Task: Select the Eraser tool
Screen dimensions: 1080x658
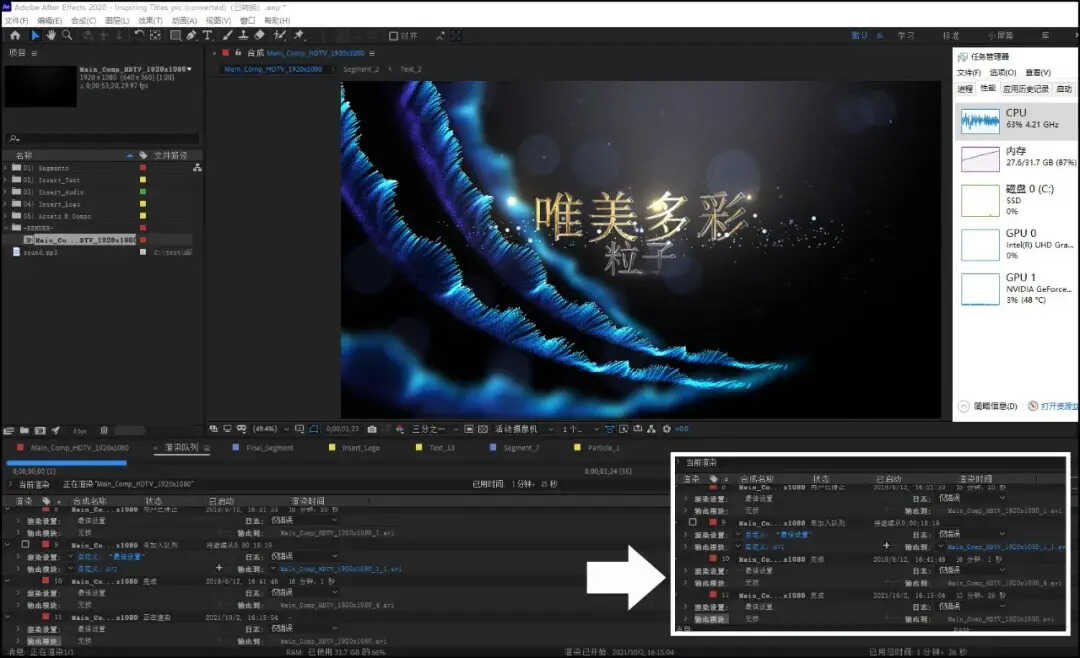Action: pyautogui.click(x=260, y=35)
